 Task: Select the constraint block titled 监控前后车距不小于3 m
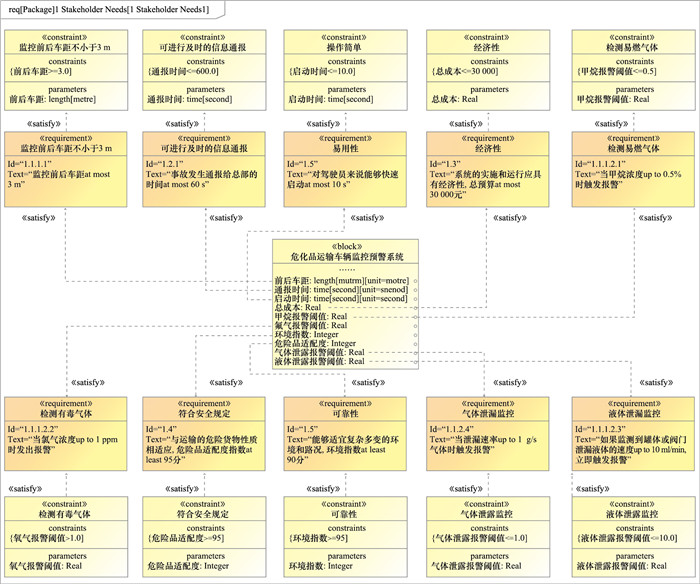click(x=65, y=47)
